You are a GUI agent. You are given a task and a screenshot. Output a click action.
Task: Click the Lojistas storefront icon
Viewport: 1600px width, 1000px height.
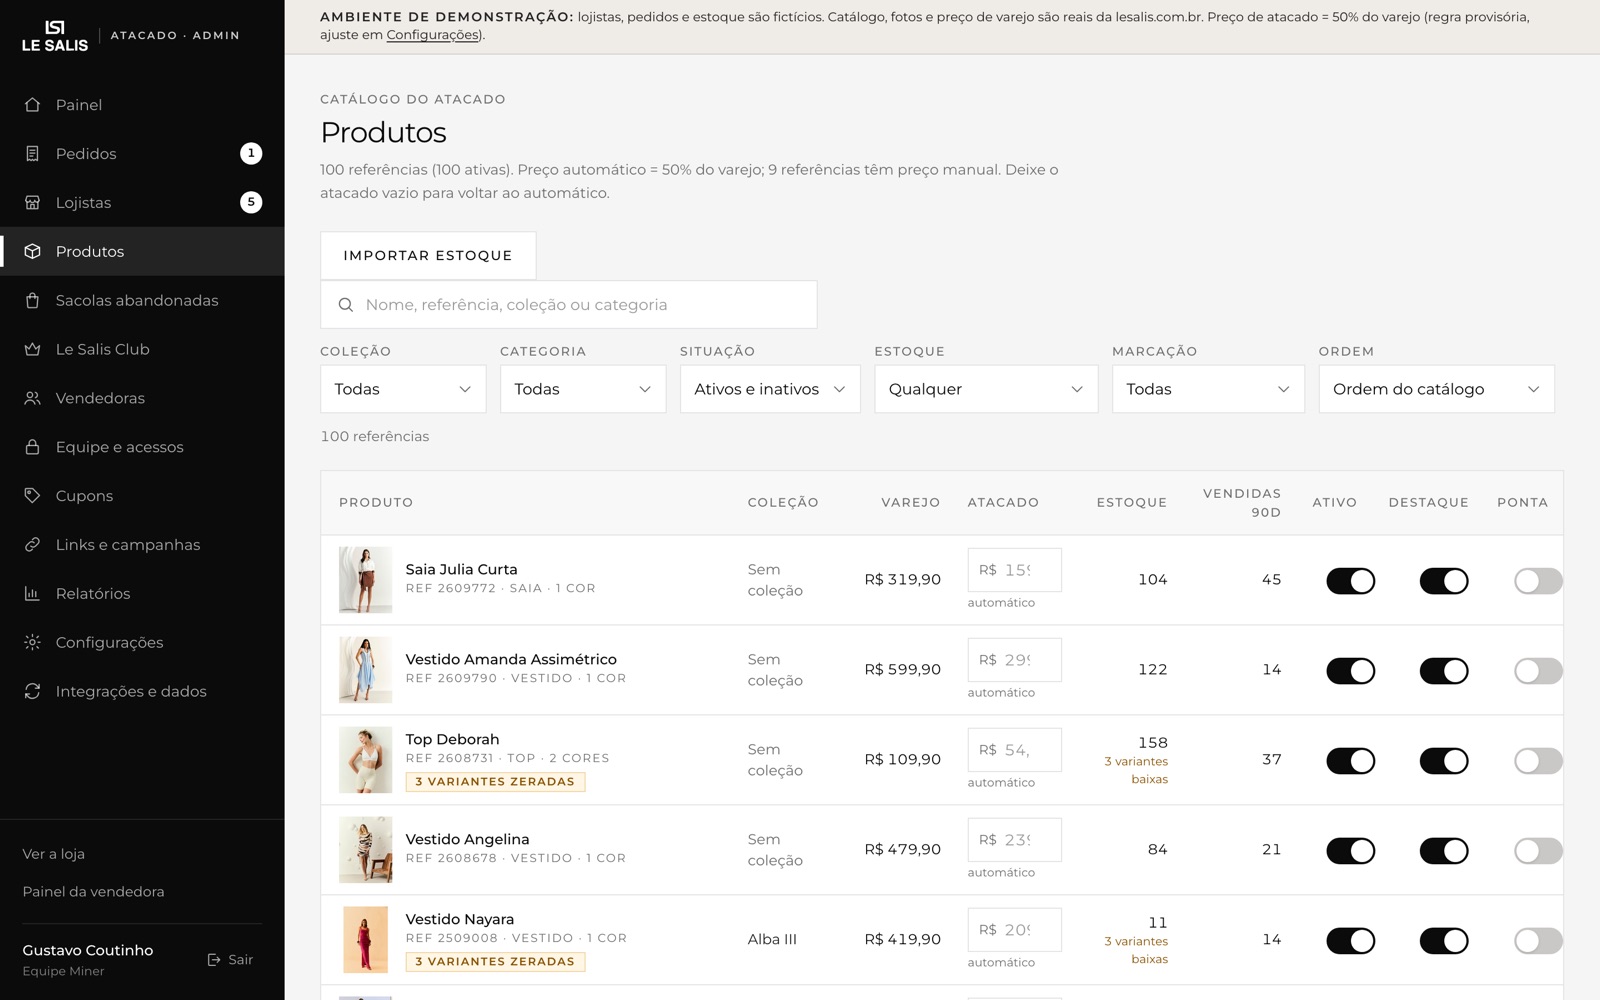[x=32, y=203]
